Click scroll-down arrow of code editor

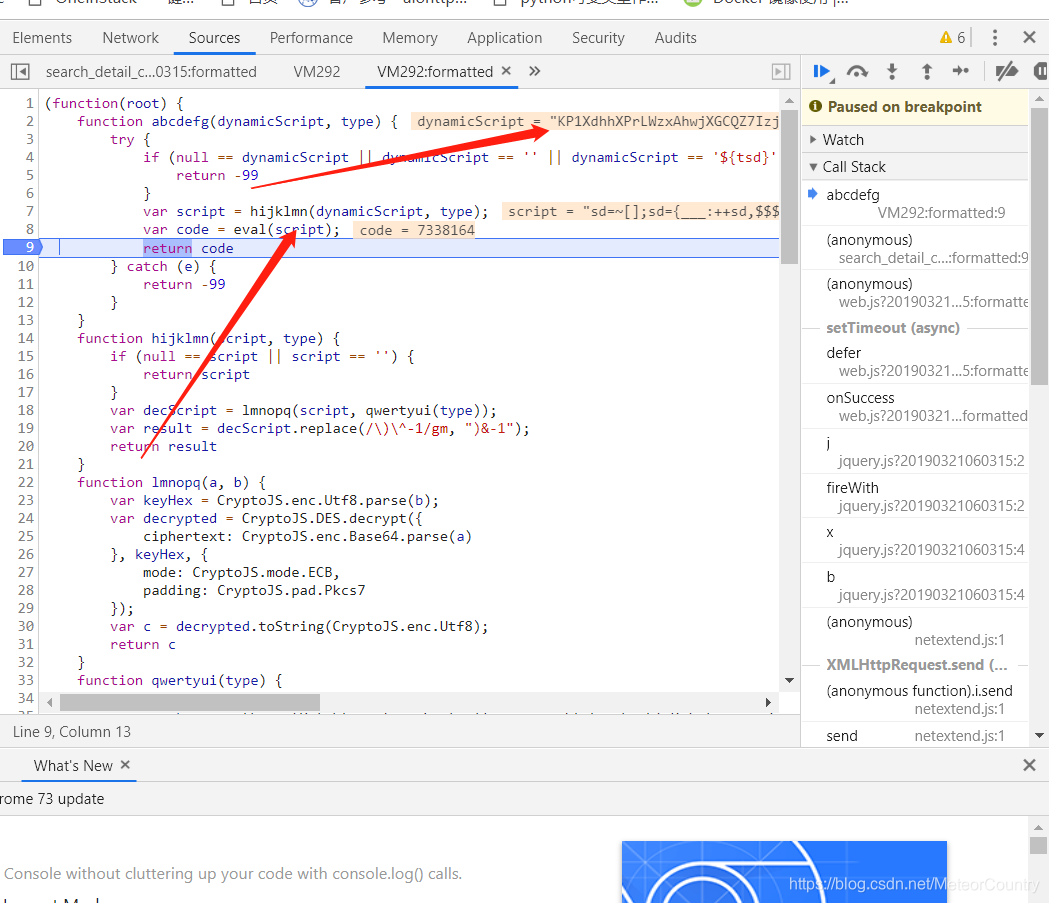789,680
